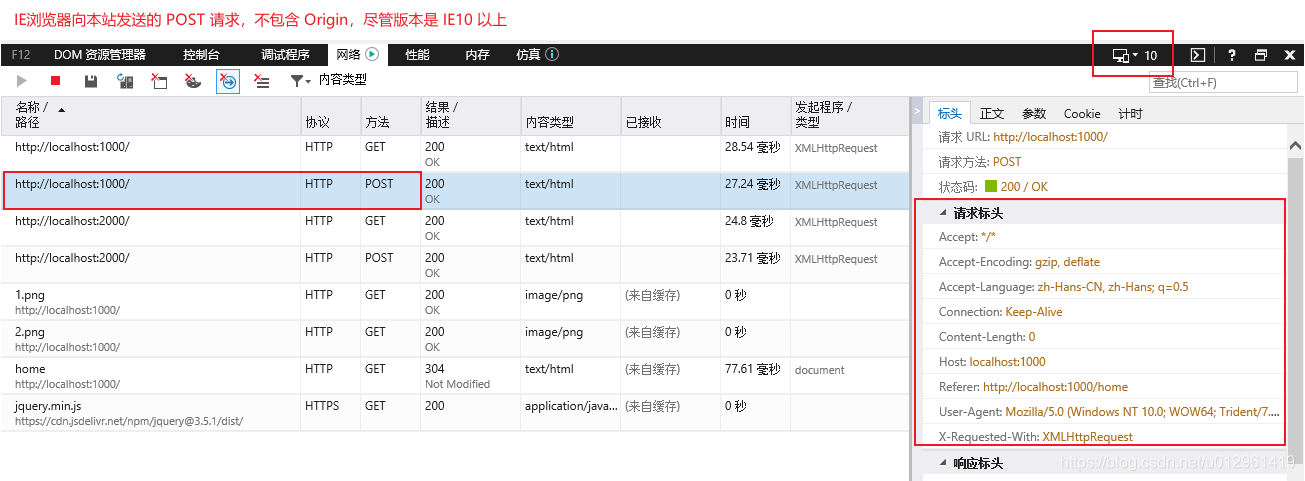Click the green play icon on 网络 tab
Screen dimensions: 1305x481
[372, 55]
